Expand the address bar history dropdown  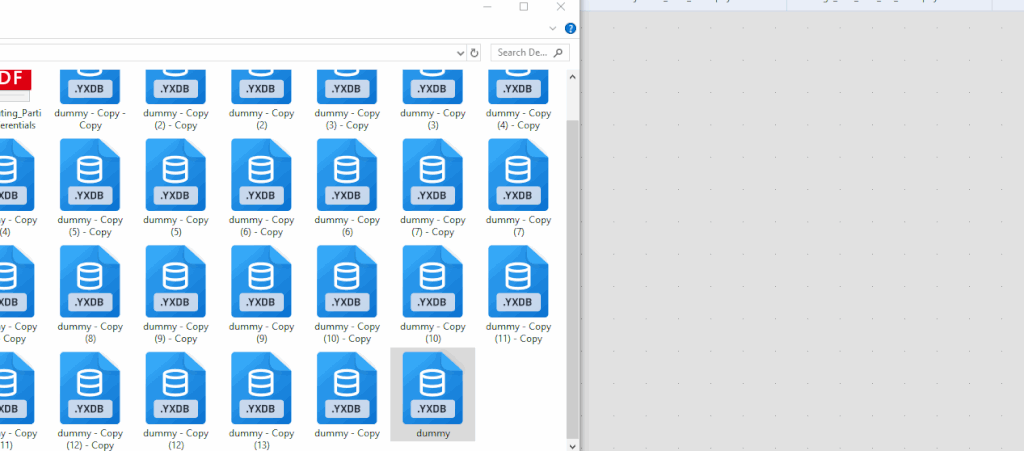[x=460, y=53]
